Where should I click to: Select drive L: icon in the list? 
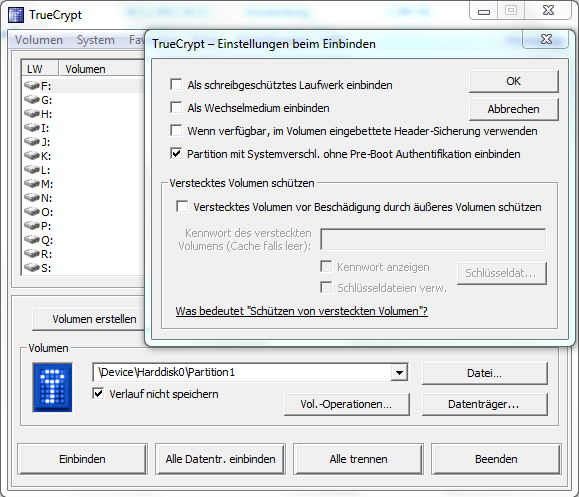(32, 170)
